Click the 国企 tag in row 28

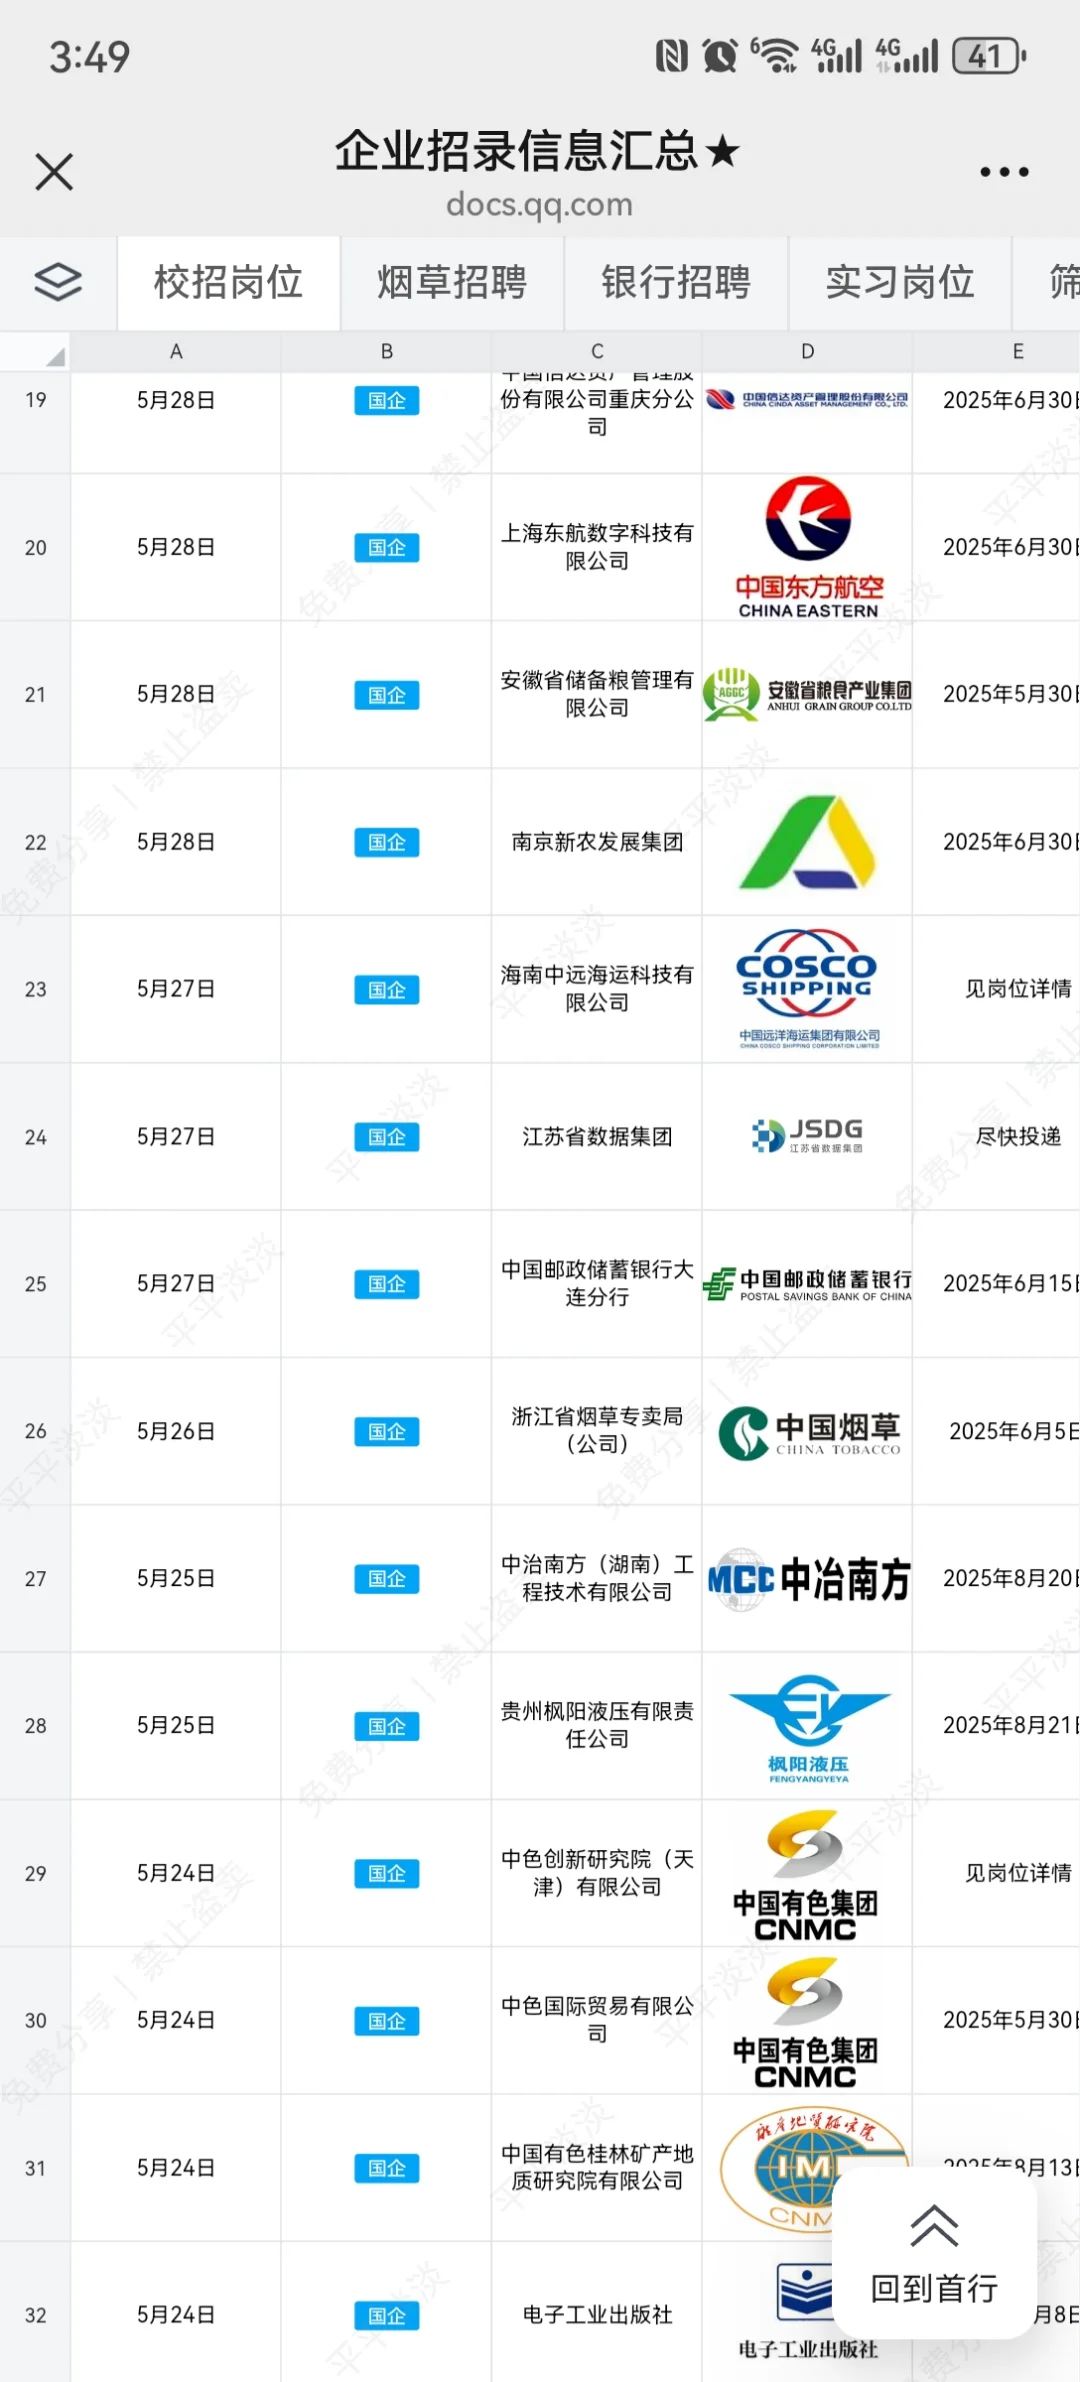(387, 1726)
